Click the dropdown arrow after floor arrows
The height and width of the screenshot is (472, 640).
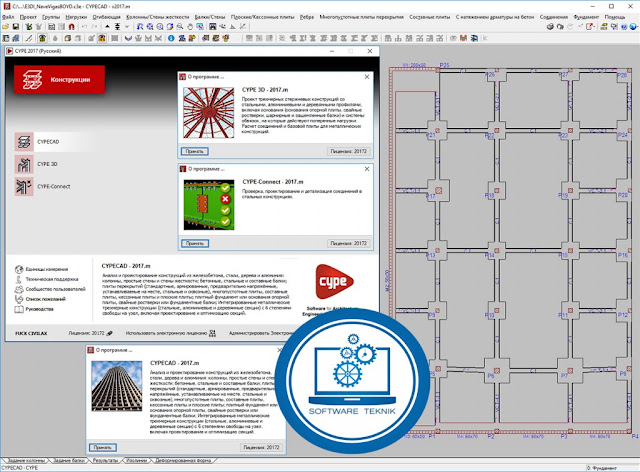click(127, 27)
